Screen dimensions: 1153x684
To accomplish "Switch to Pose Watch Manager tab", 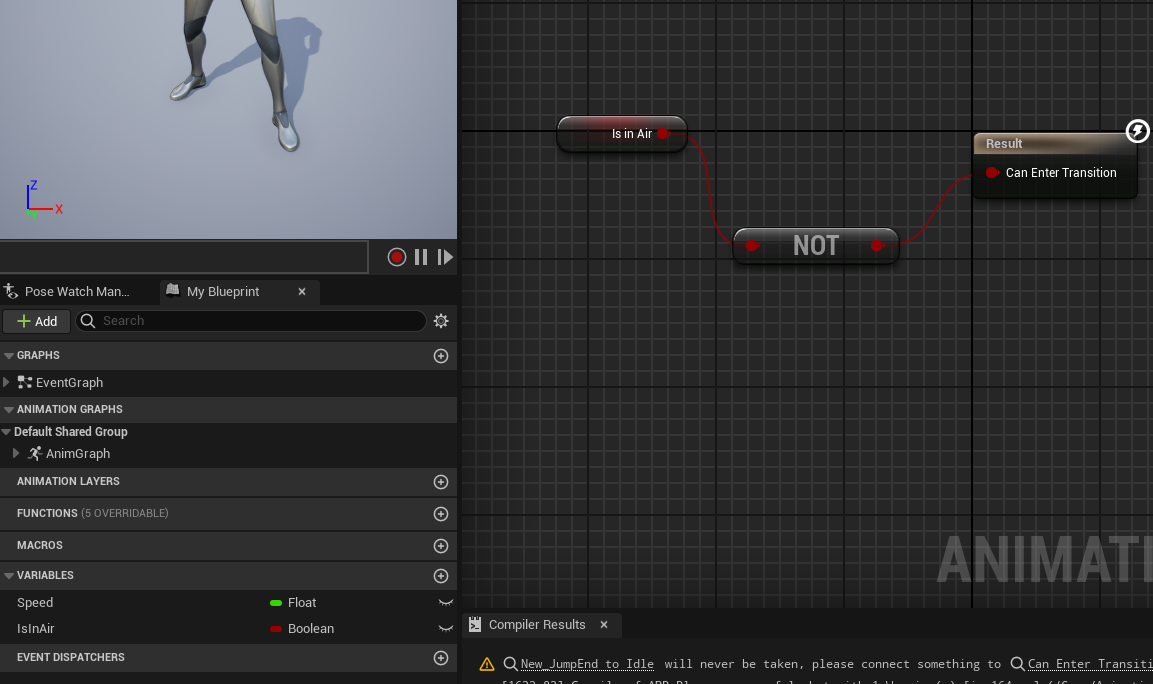I will click(x=77, y=292).
